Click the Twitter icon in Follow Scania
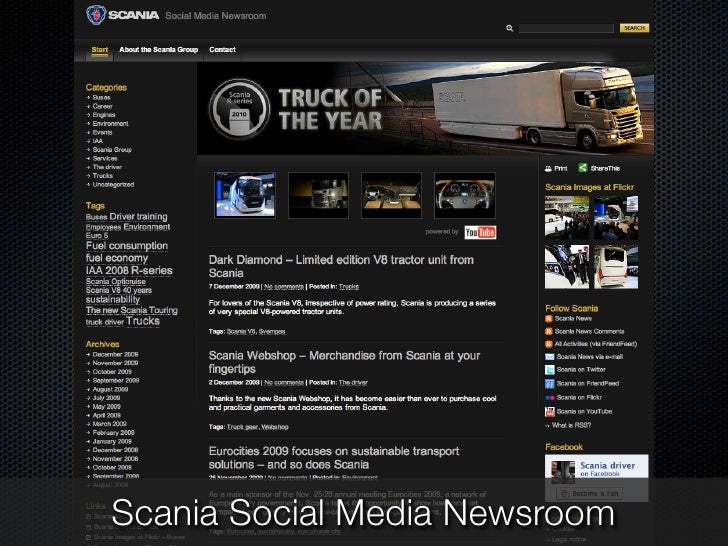728x546 pixels. click(x=550, y=370)
